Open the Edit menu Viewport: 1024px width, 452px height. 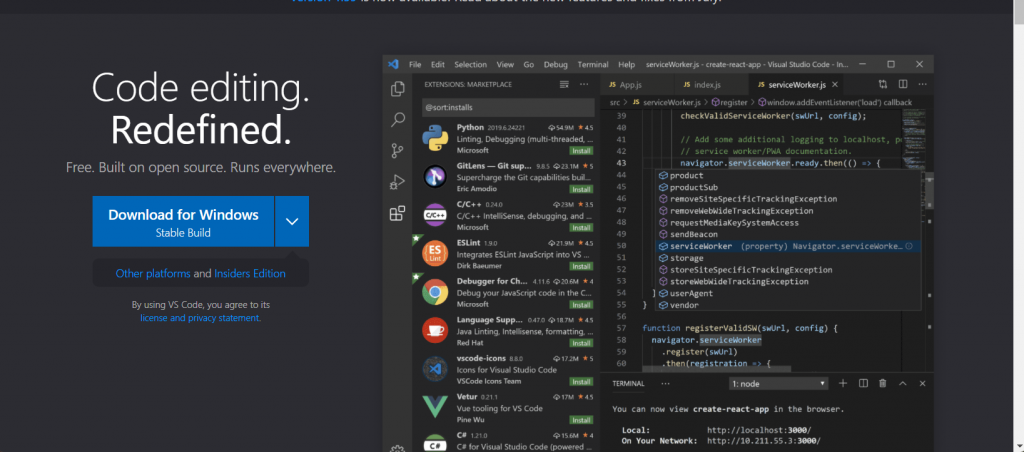tap(438, 65)
